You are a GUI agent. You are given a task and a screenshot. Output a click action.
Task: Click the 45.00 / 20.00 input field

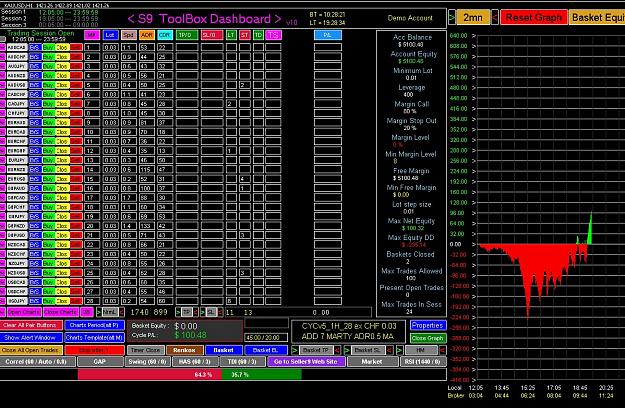pyautogui.click(x=266, y=337)
